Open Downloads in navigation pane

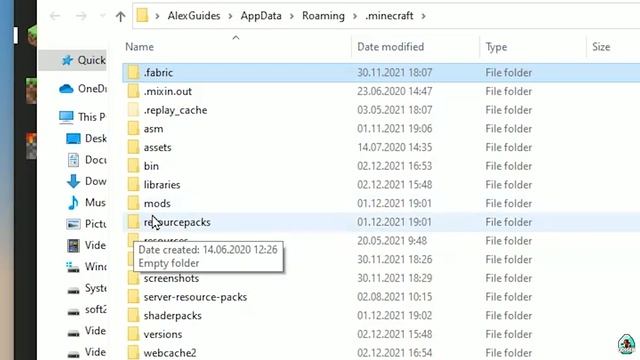86,181
